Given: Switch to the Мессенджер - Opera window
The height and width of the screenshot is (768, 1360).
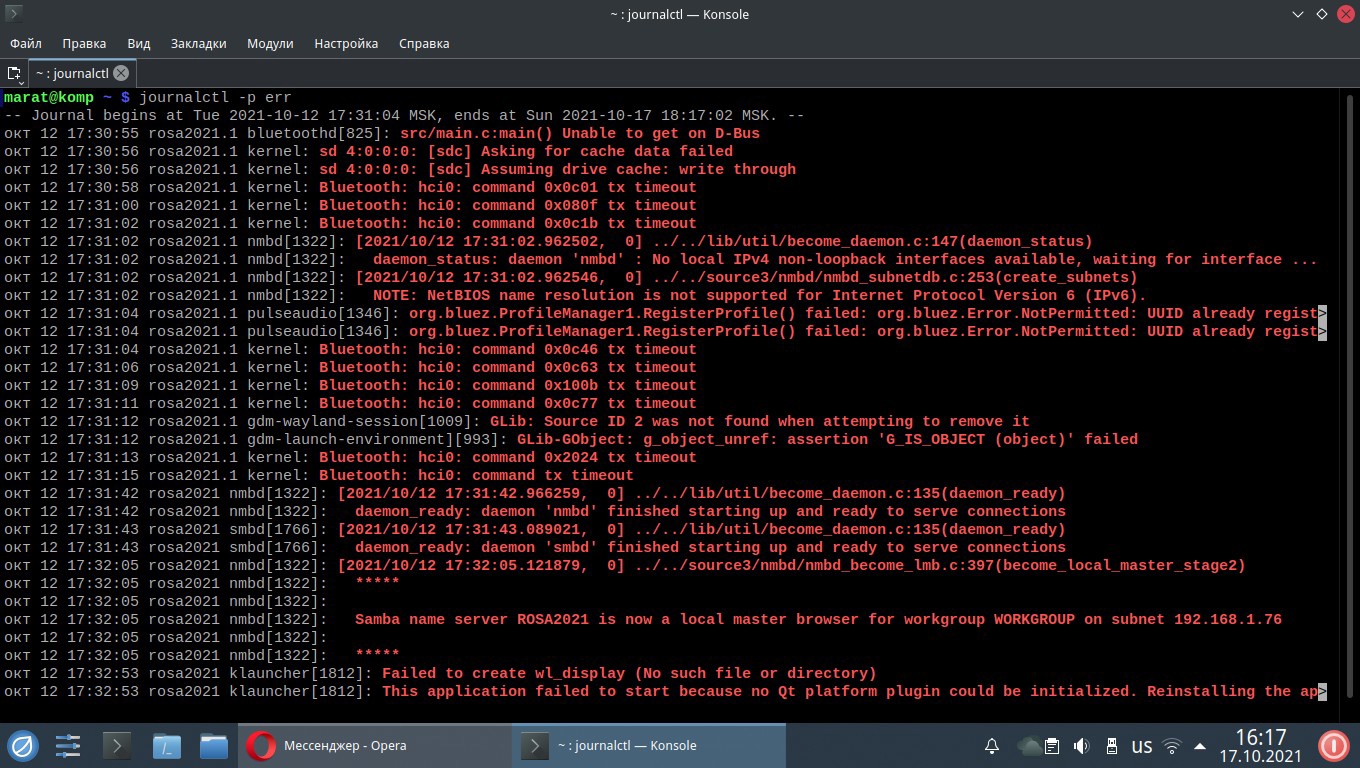Looking at the screenshot, I should click(375, 746).
